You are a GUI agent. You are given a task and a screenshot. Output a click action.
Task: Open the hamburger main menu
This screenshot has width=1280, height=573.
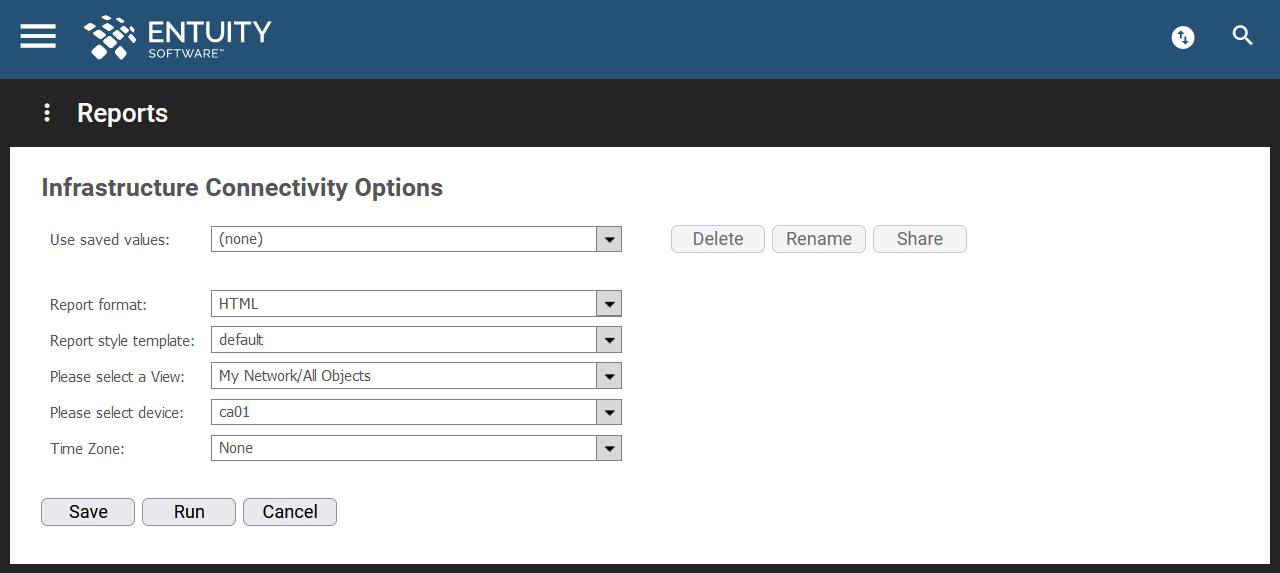(x=38, y=36)
